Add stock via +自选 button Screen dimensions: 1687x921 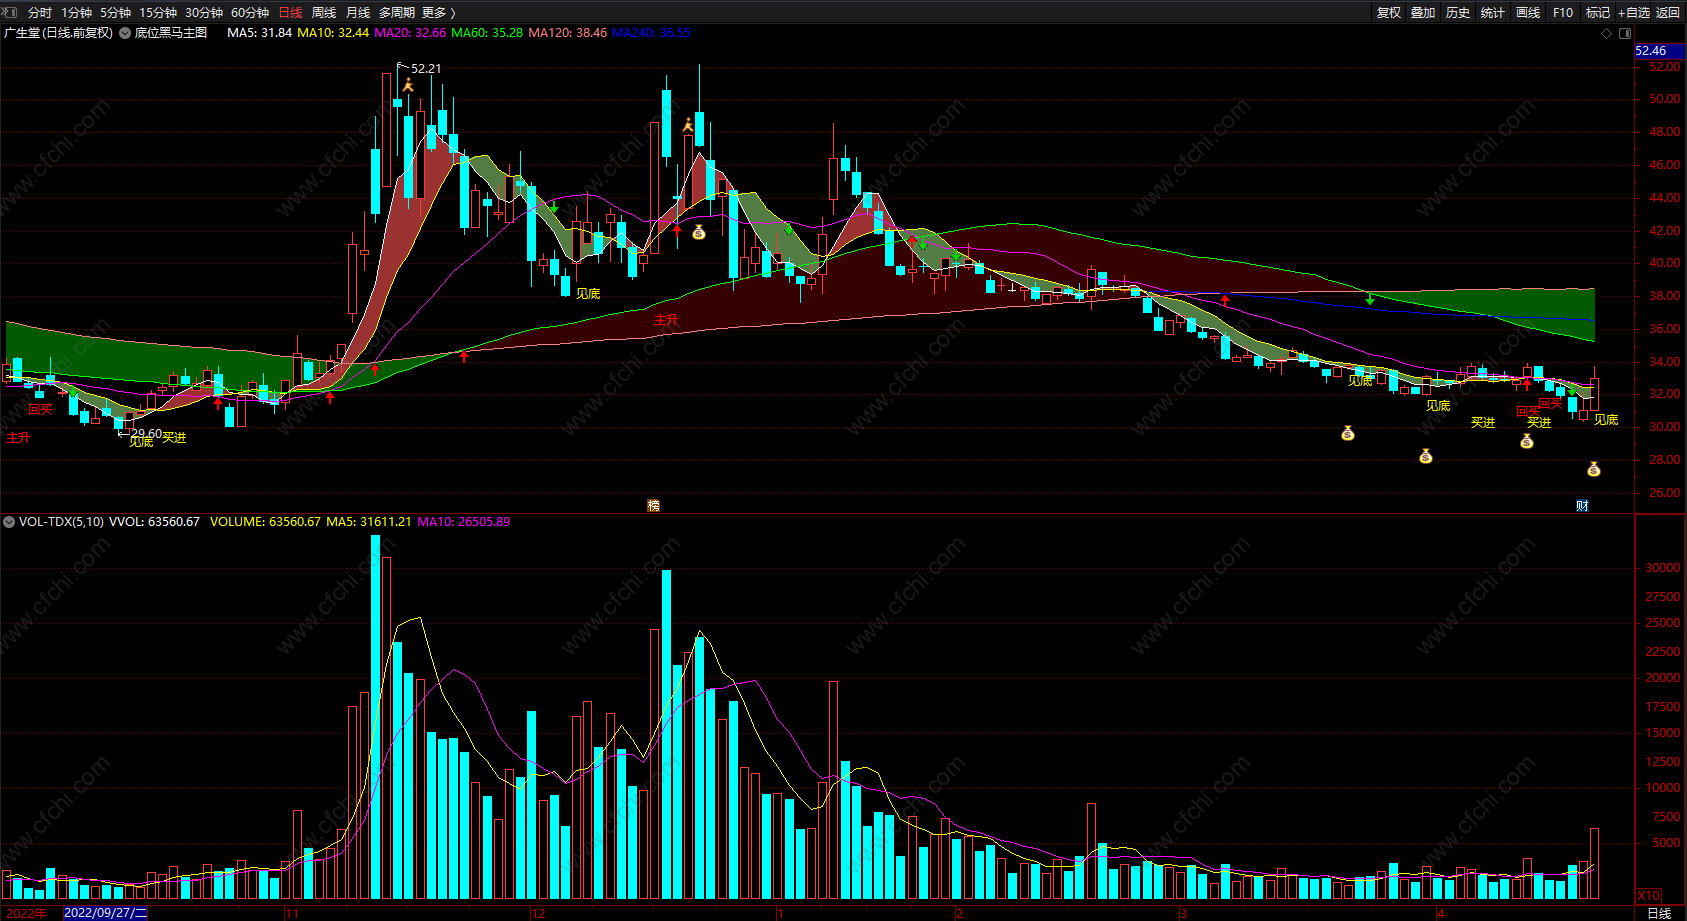tap(1634, 13)
